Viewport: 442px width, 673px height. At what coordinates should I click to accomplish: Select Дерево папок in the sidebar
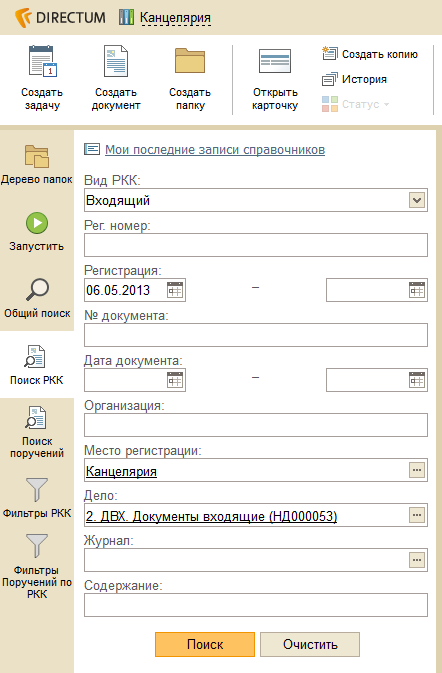36,164
